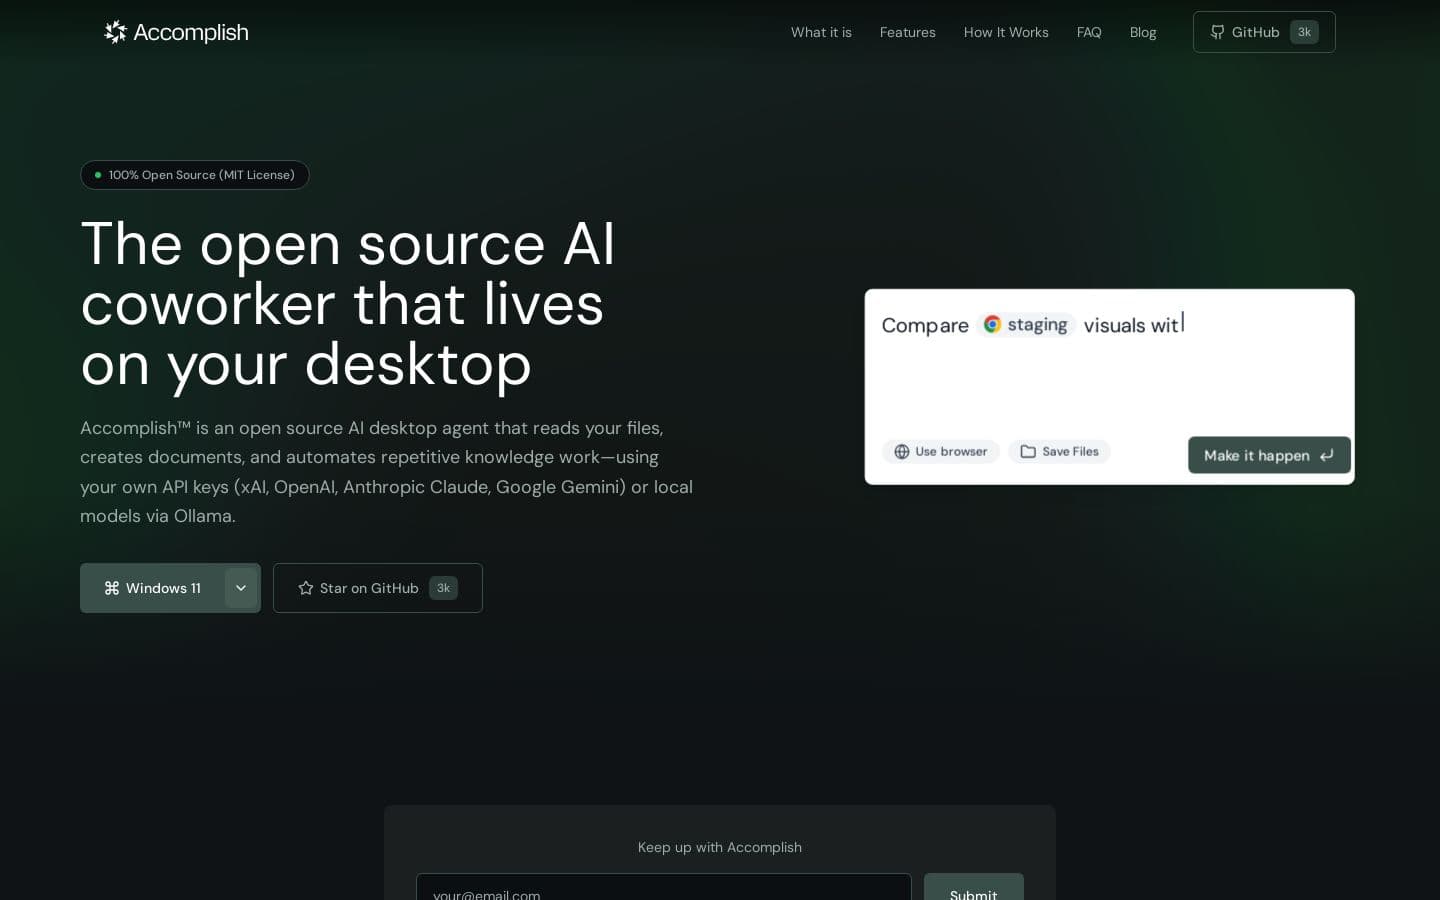Click the GitHub cat icon in navbar
Viewport: 1440px width, 900px height.
pyautogui.click(x=1218, y=32)
